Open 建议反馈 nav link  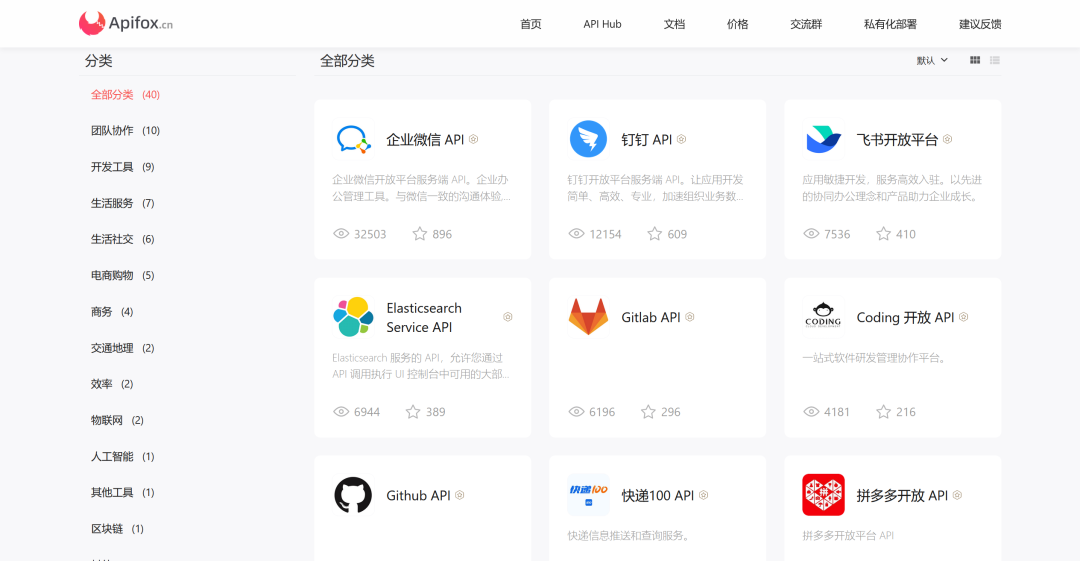[x=980, y=24]
